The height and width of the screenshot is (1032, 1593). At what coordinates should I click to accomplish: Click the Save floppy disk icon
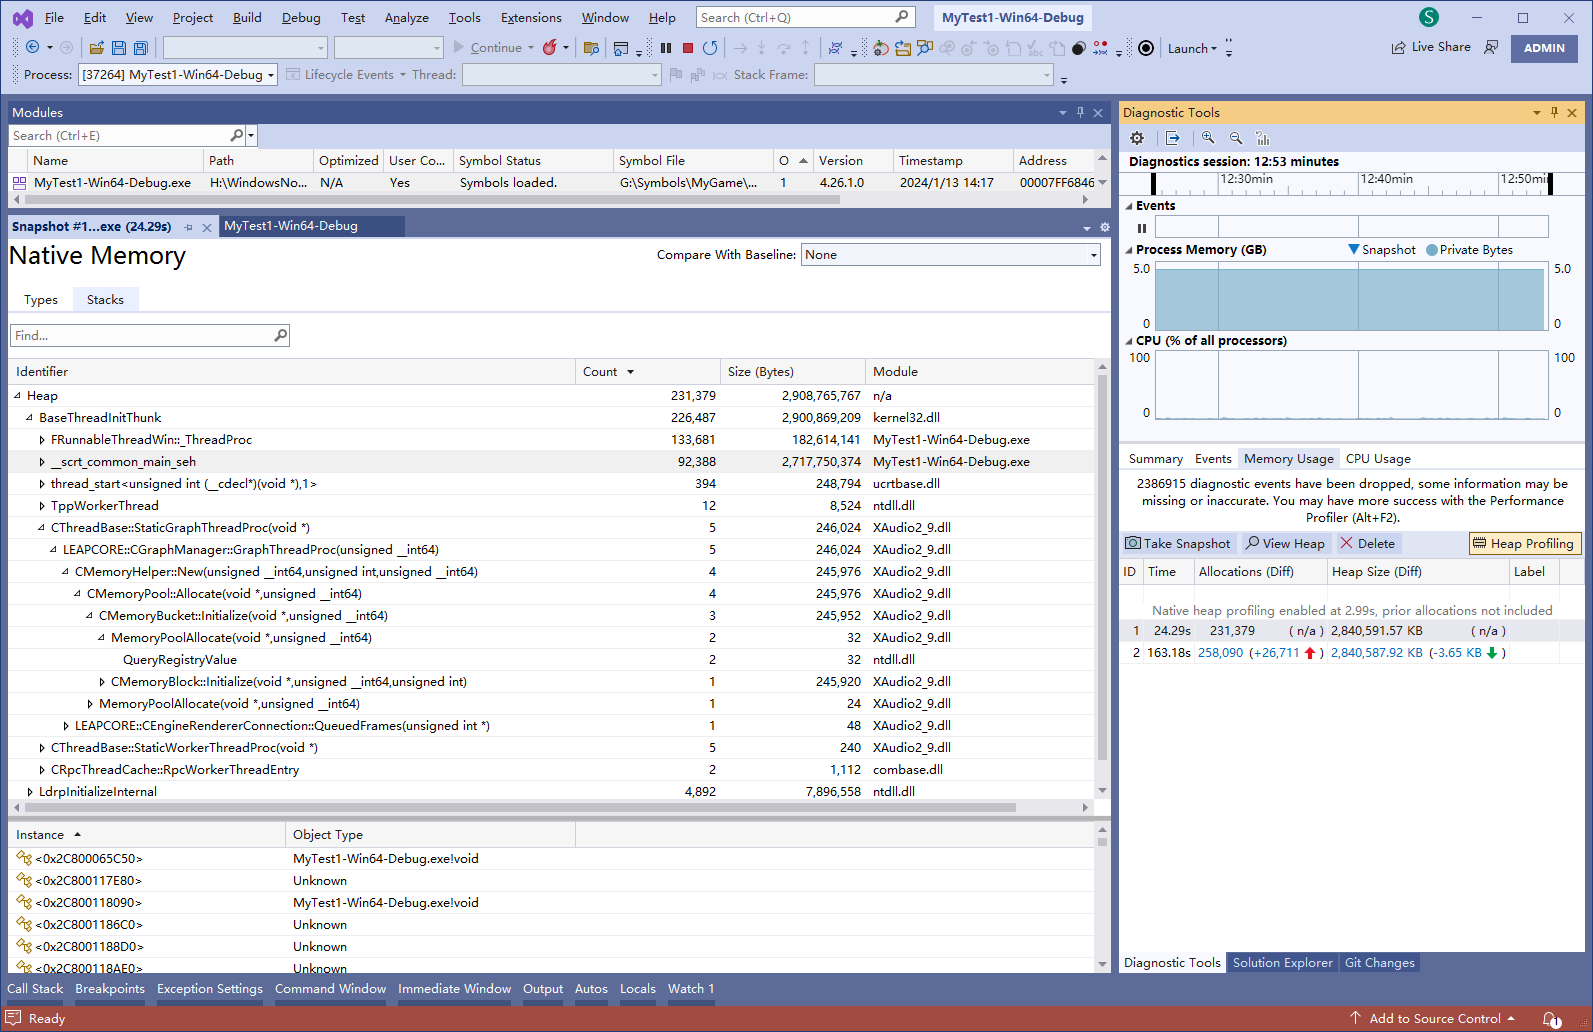(119, 47)
